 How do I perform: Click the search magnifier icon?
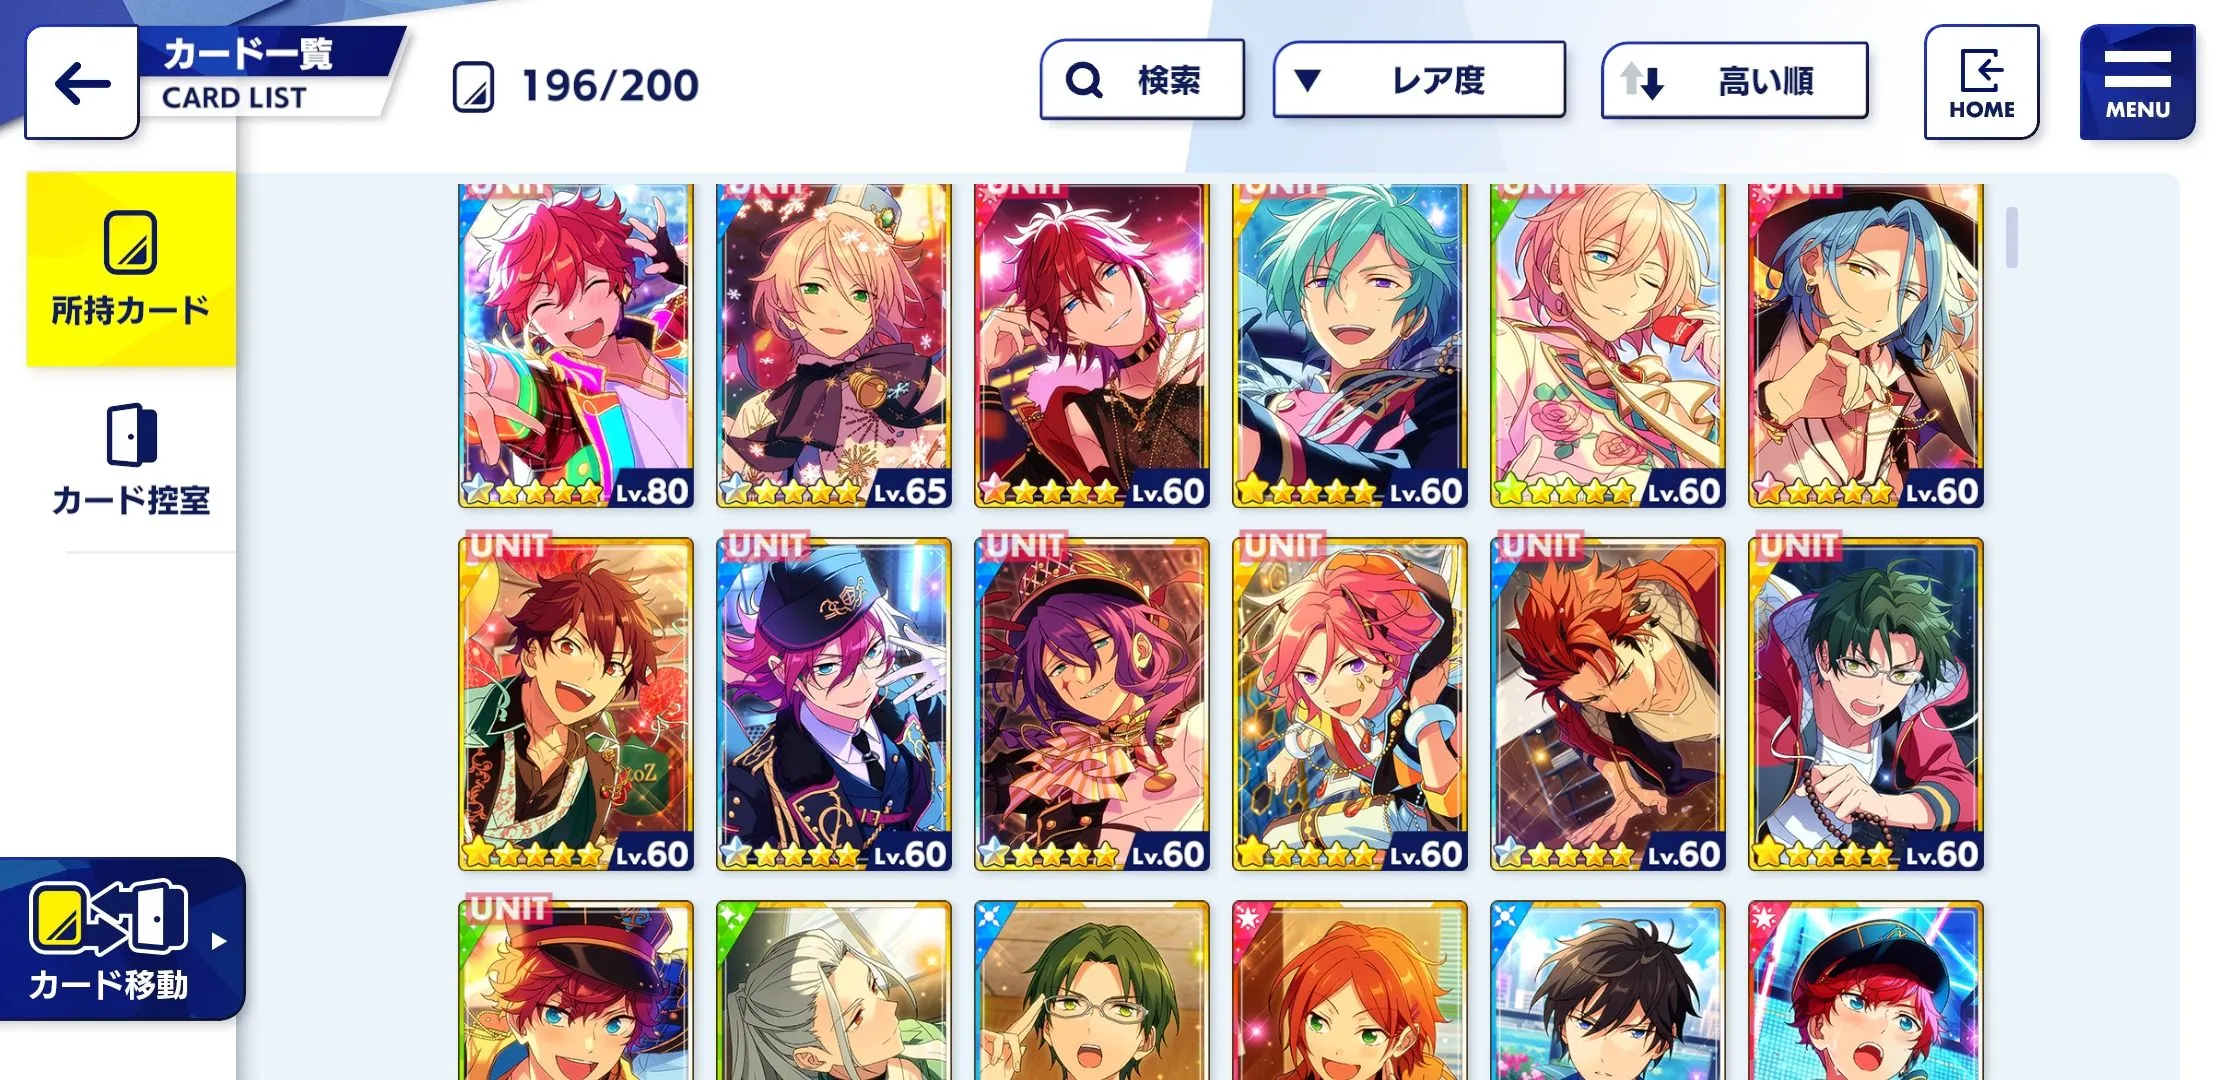coord(1083,80)
